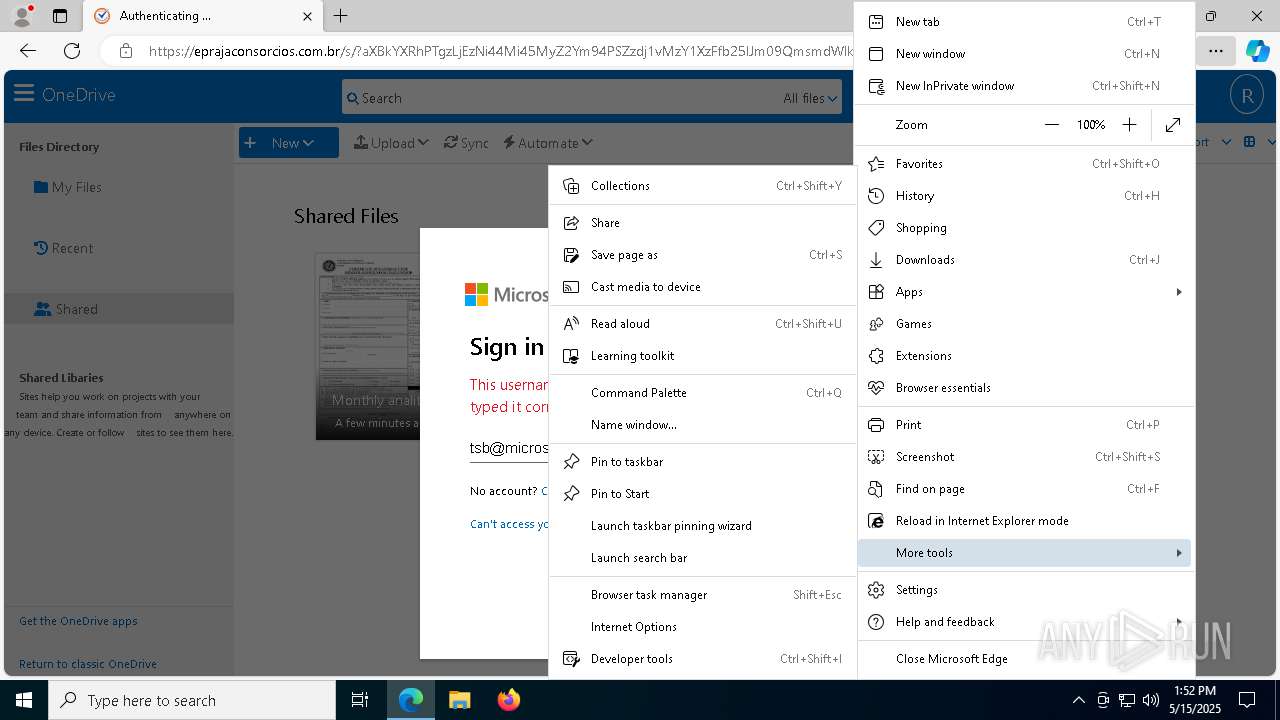Click the Edge ellipsis menu button
Image resolution: width=1280 pixels, height=720 pixels.
(1215, 51)
